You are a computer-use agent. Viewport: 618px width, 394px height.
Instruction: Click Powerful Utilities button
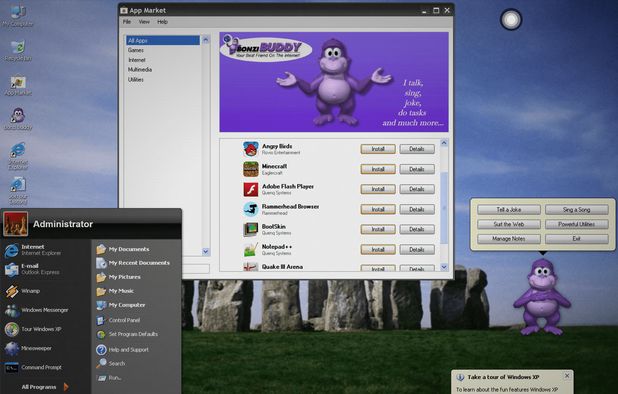click(x=577, y=224)
